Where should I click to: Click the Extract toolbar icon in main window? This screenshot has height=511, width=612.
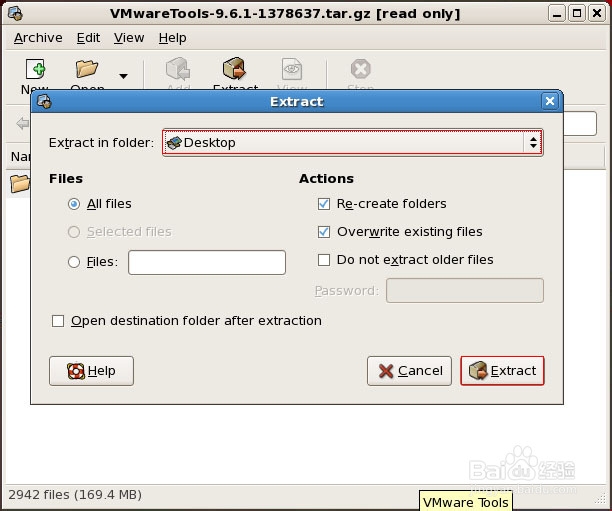click(x=234, y=69)
